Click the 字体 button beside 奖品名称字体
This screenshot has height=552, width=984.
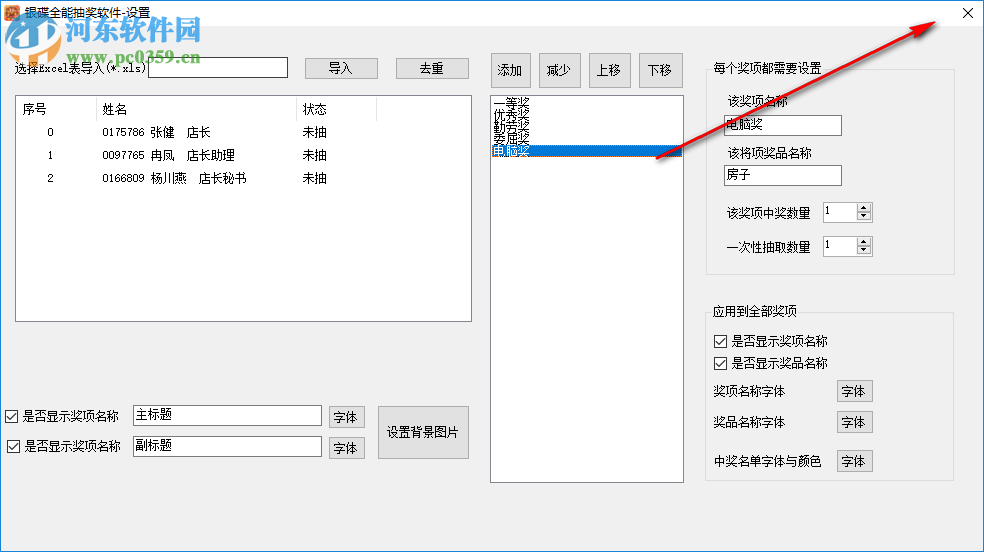(x=855, y=422)
